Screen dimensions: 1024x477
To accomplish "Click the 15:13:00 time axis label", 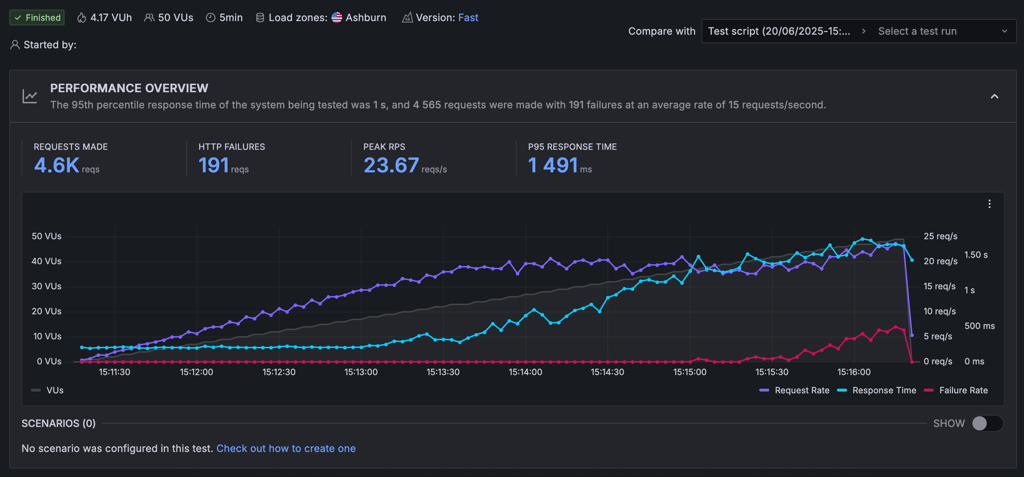I will point(361,372).
